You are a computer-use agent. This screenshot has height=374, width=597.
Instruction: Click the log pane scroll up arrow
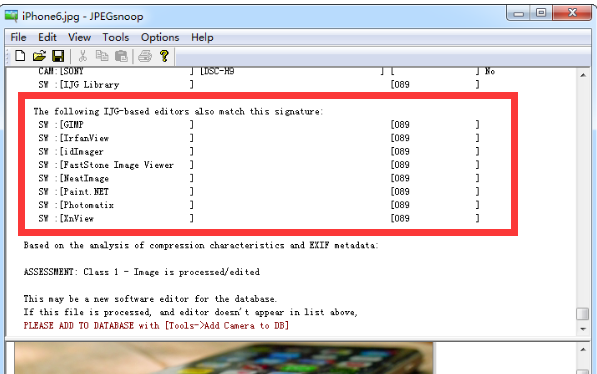583,75
